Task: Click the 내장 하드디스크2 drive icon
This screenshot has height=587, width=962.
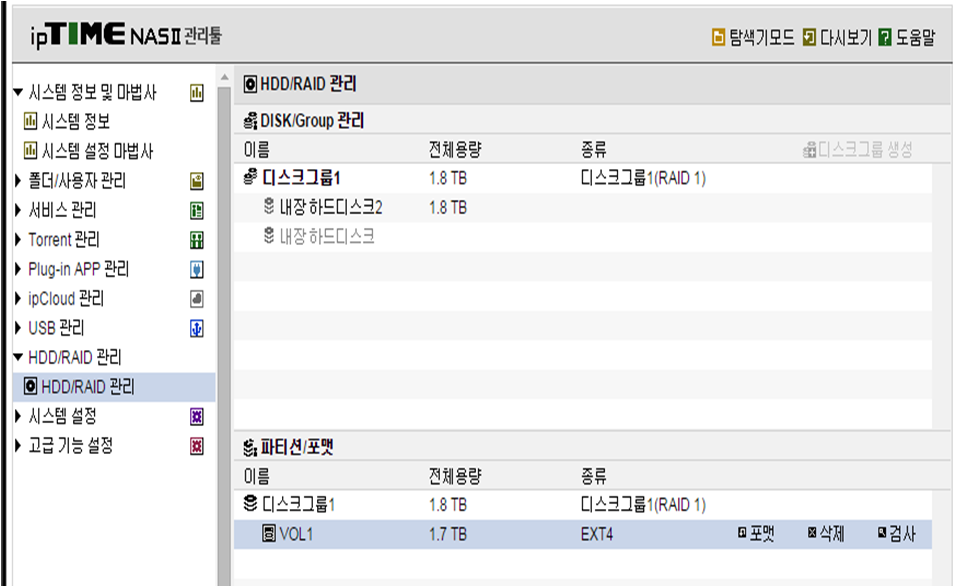Action: point(269,206)
